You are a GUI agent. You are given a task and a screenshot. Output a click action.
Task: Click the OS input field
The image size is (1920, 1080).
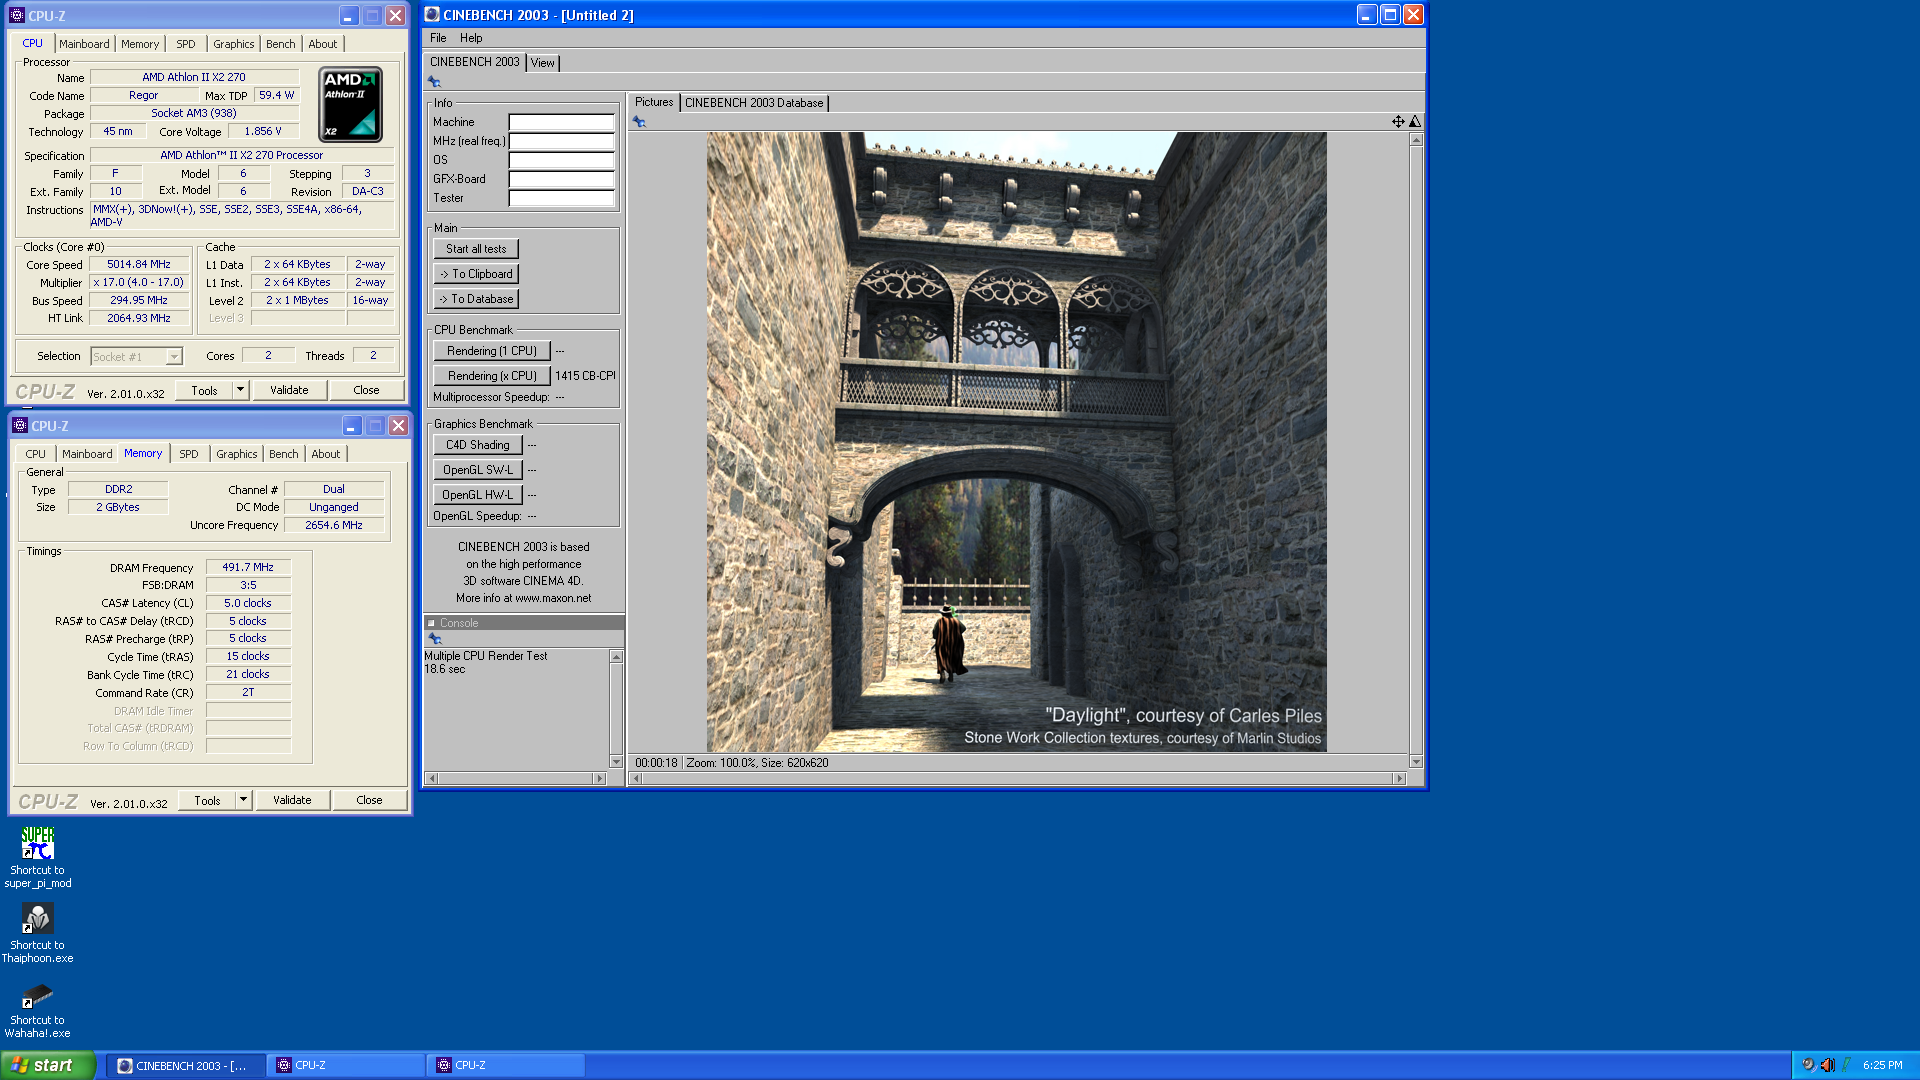coord(561,160)
